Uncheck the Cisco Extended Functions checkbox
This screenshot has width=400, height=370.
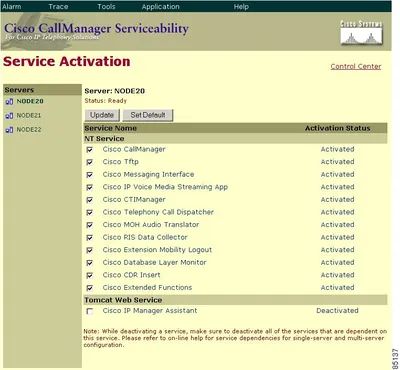point(90,288)
